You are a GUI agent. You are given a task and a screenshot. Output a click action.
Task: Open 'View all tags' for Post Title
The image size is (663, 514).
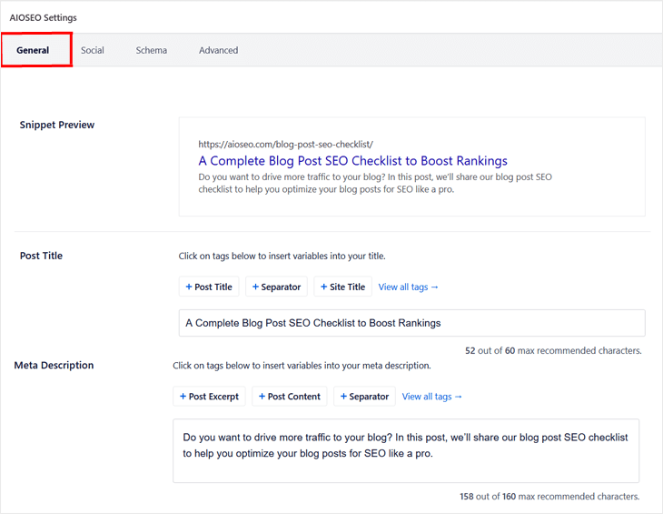tap(408, 287)
